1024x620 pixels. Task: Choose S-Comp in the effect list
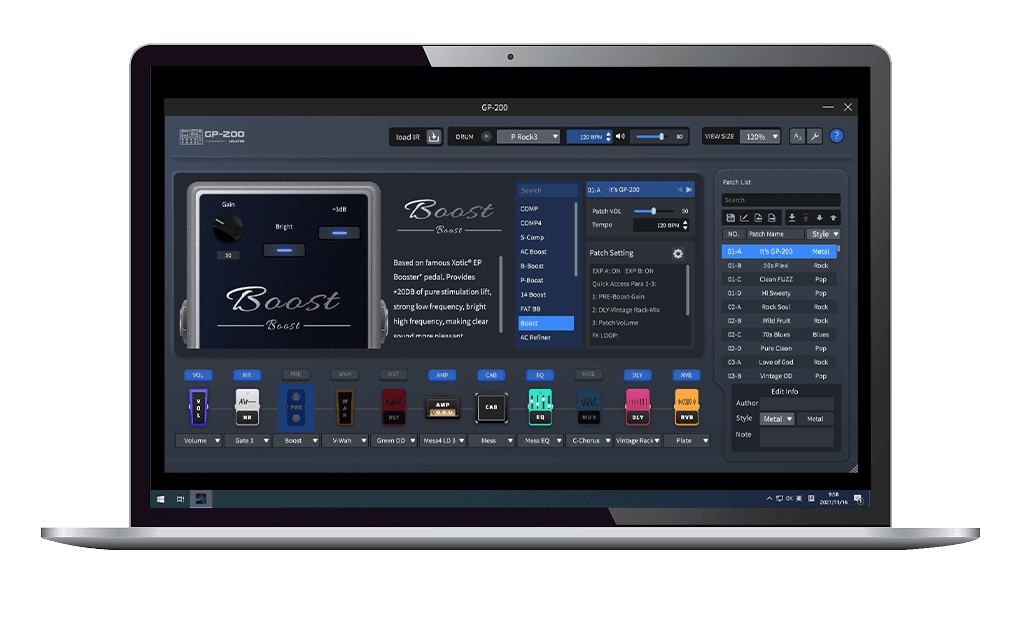(532, 237)
